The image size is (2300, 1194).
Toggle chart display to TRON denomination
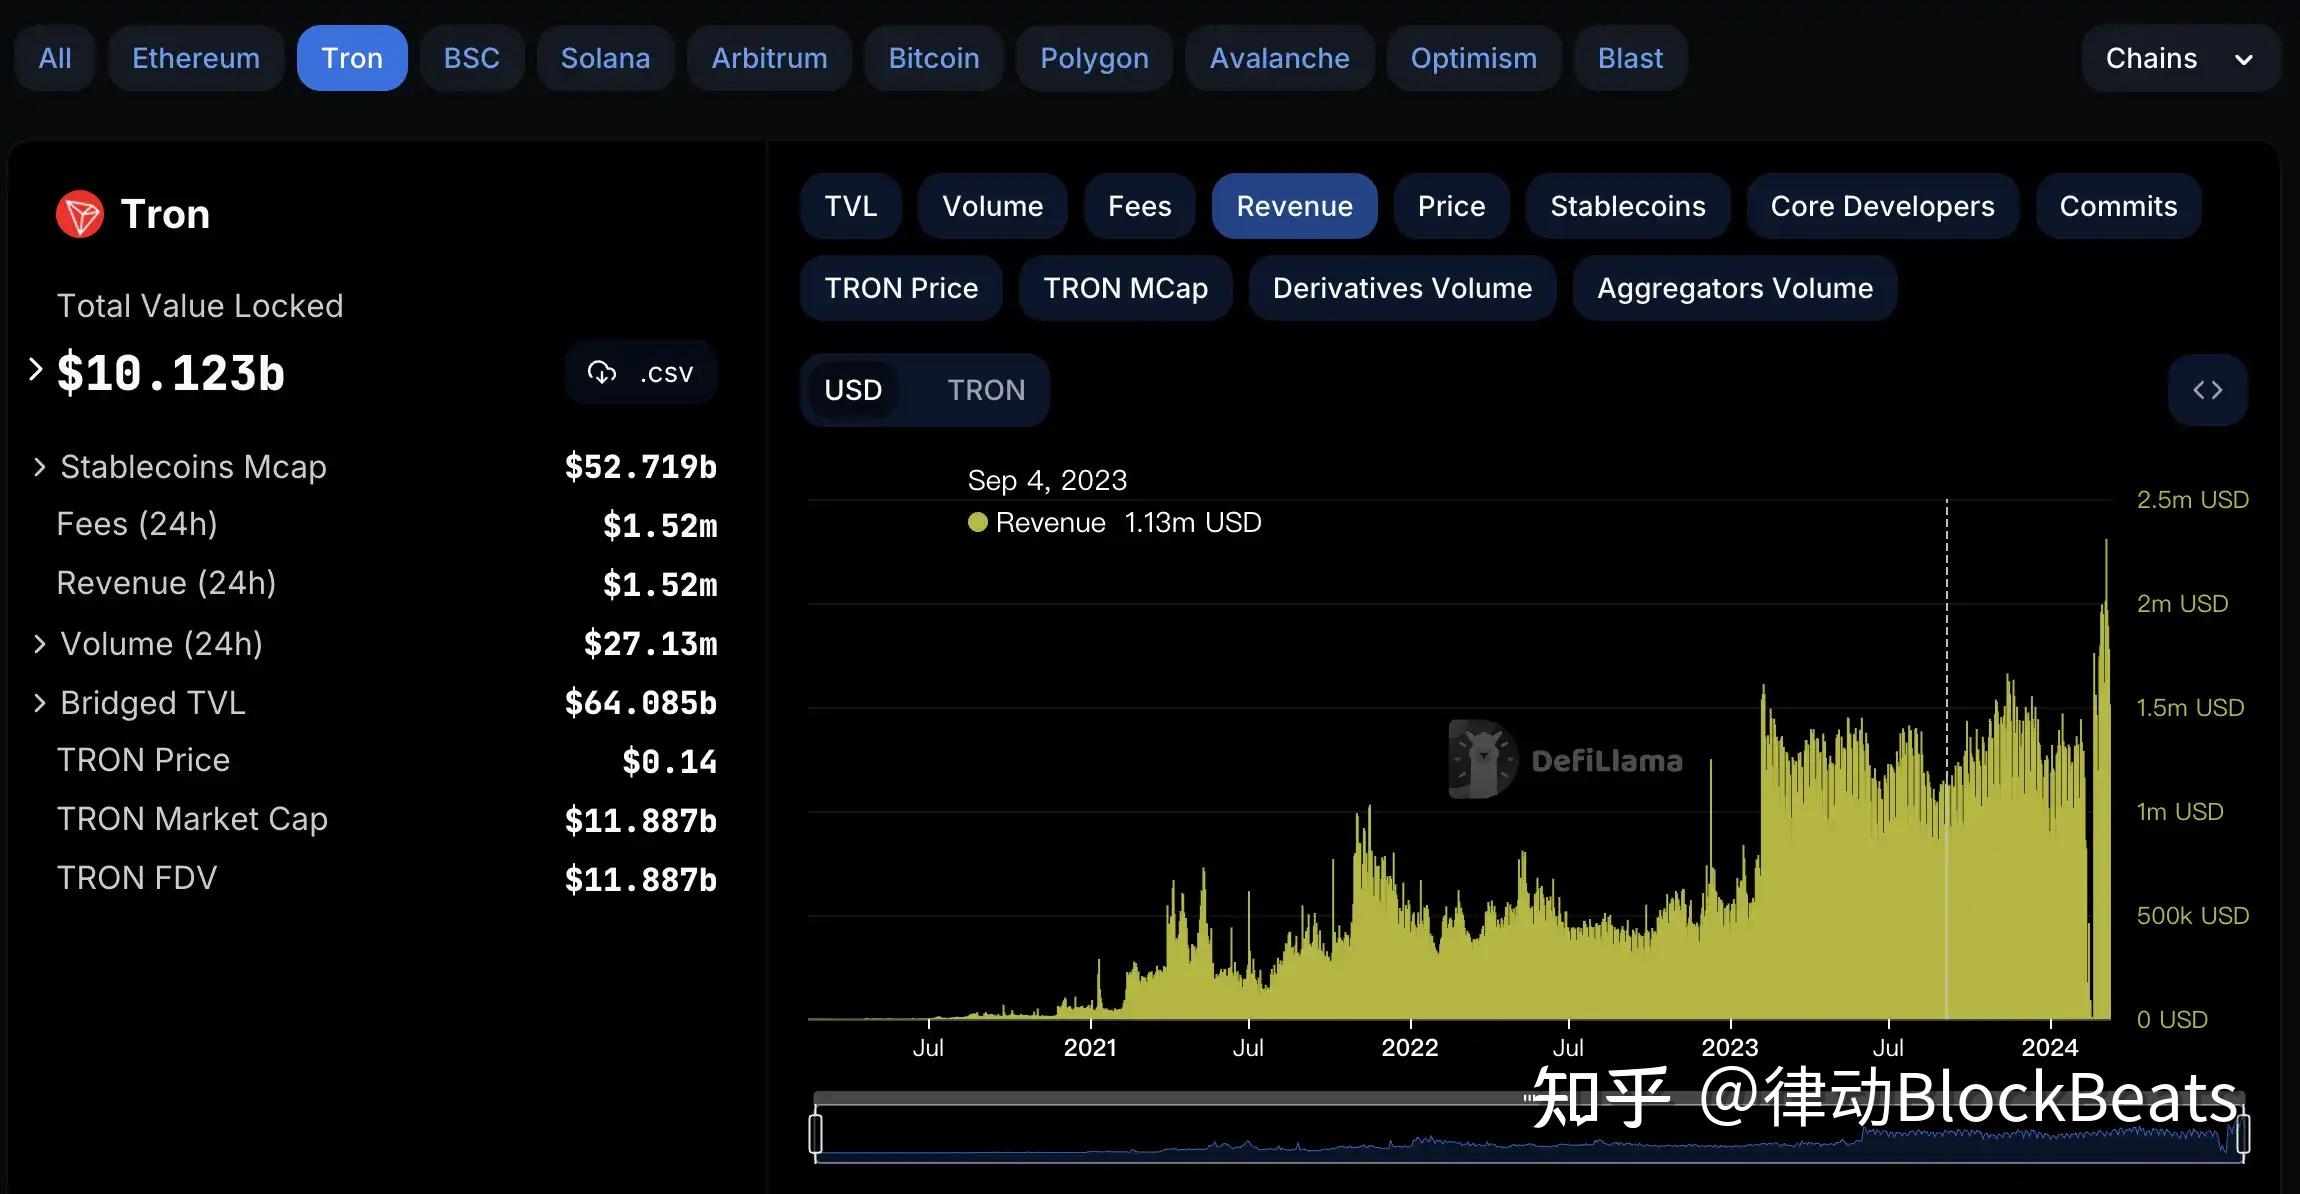pyautogui.click(x=984, y=389)
